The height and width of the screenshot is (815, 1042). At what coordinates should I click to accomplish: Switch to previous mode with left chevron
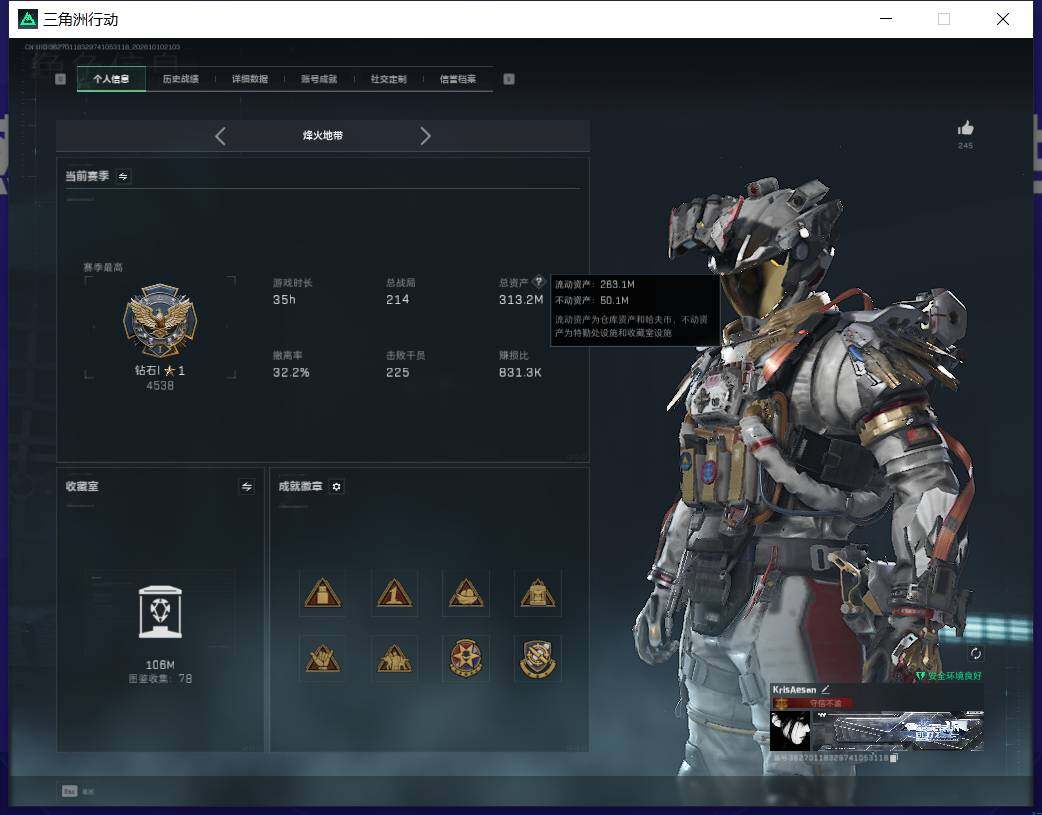point(221,136)
